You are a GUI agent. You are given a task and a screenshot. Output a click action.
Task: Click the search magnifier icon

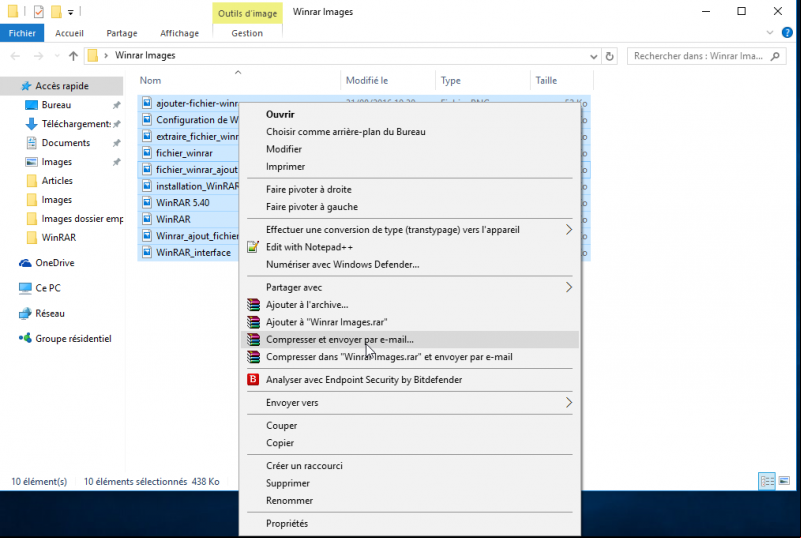775,56
